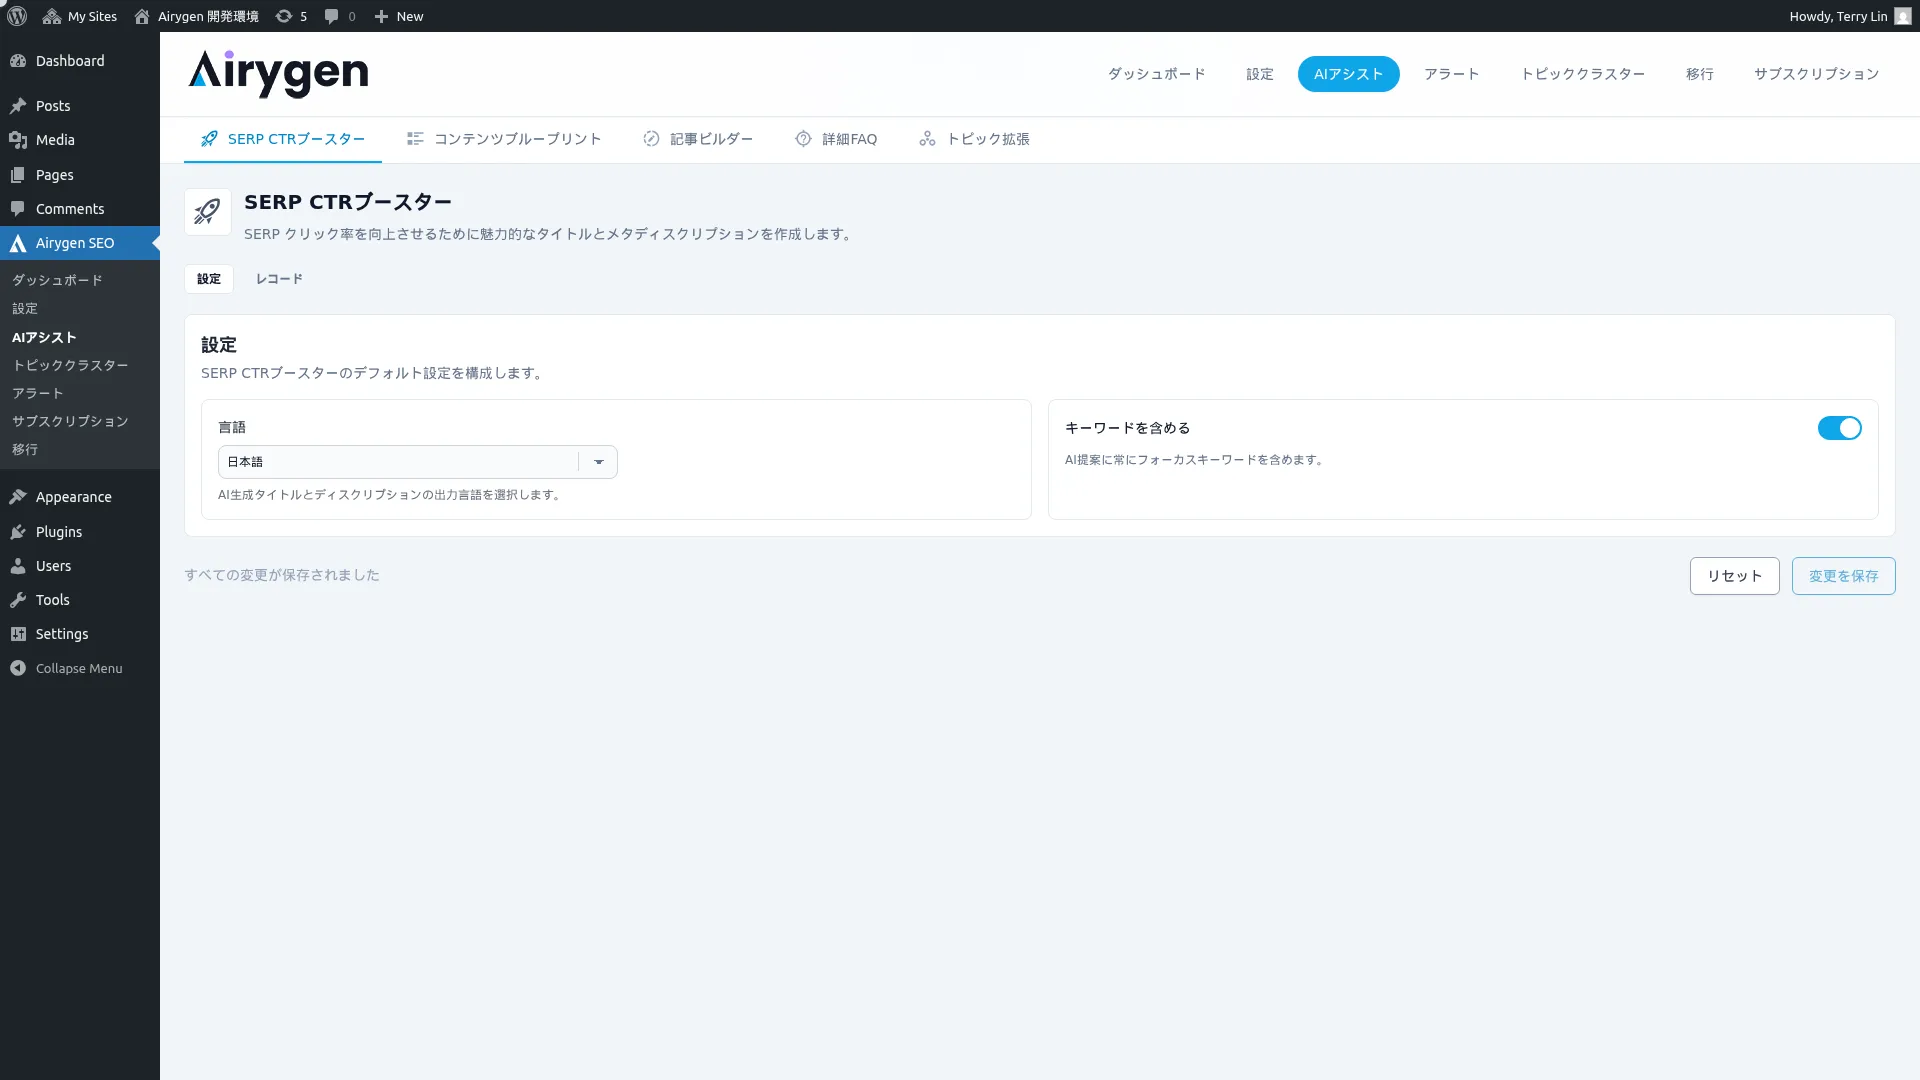1920x1080 pixels.
Task: Go to 移行 in top navigation
Action: pyautogui.click(x=1699, y=74)
